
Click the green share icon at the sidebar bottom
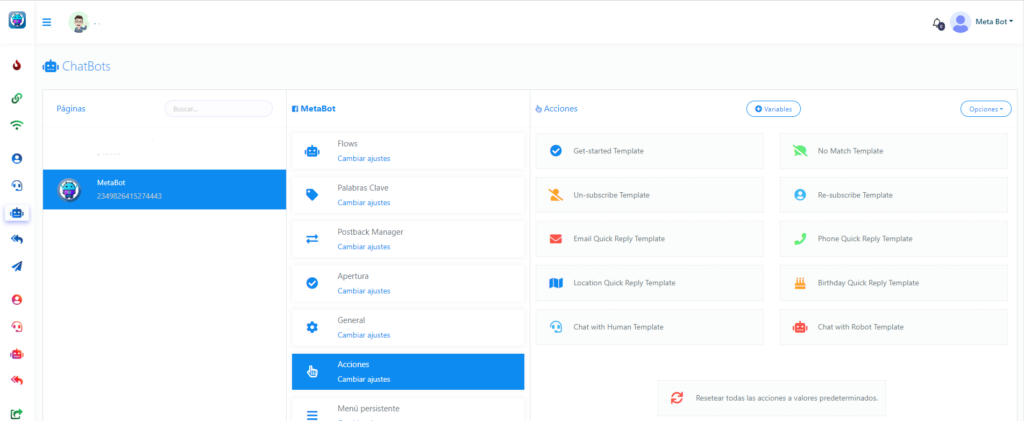[17, 413]
